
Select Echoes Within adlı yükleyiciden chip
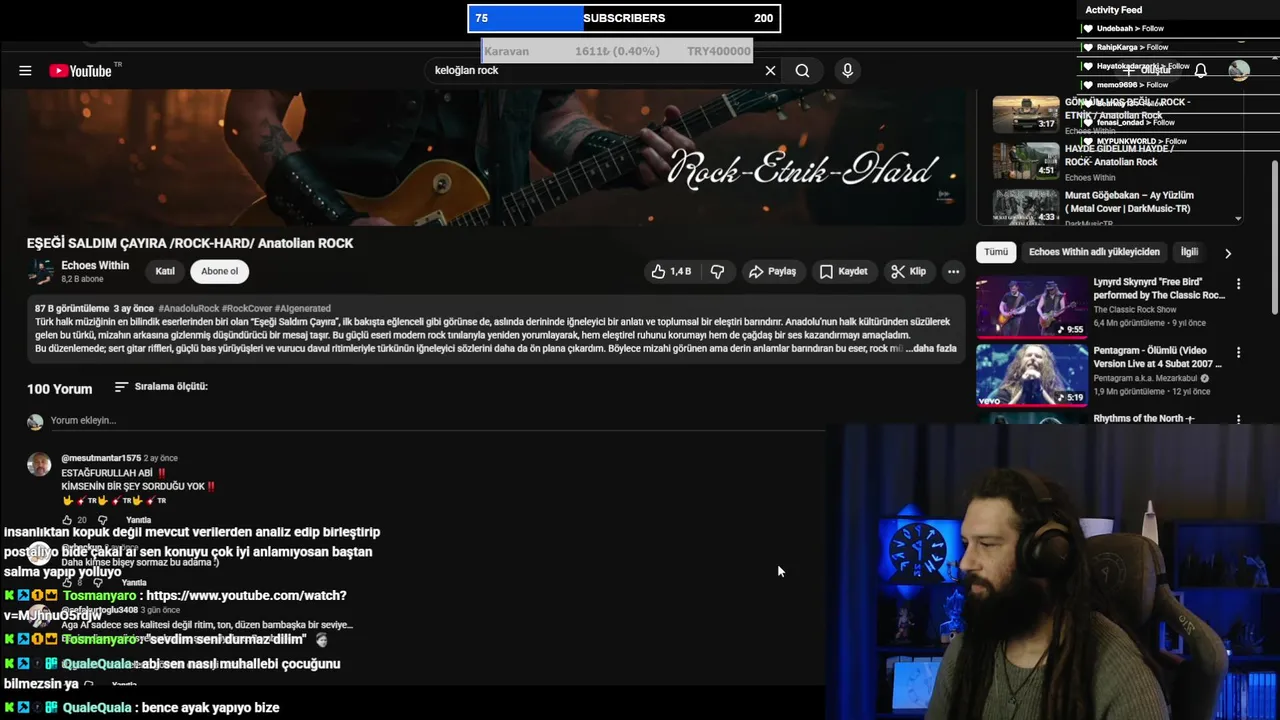1094,252
